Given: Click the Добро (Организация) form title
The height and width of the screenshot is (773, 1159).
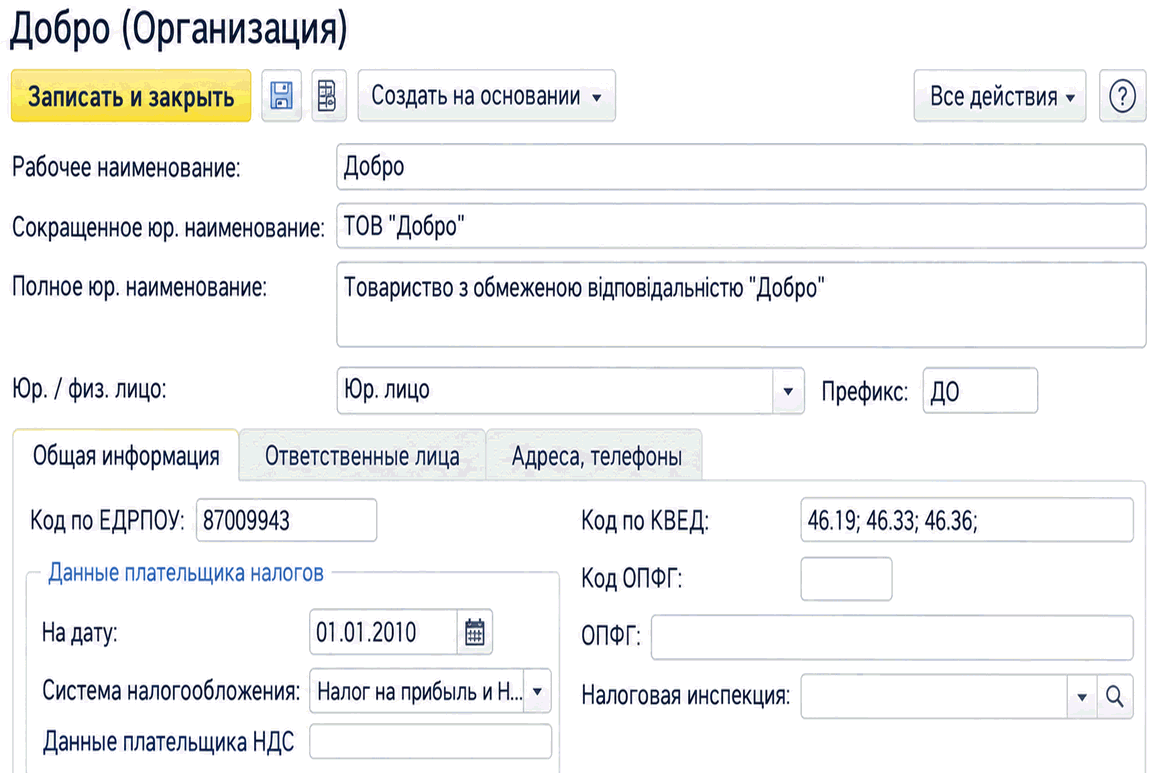Looking at the screenshot, I should [x=178, y=30].
